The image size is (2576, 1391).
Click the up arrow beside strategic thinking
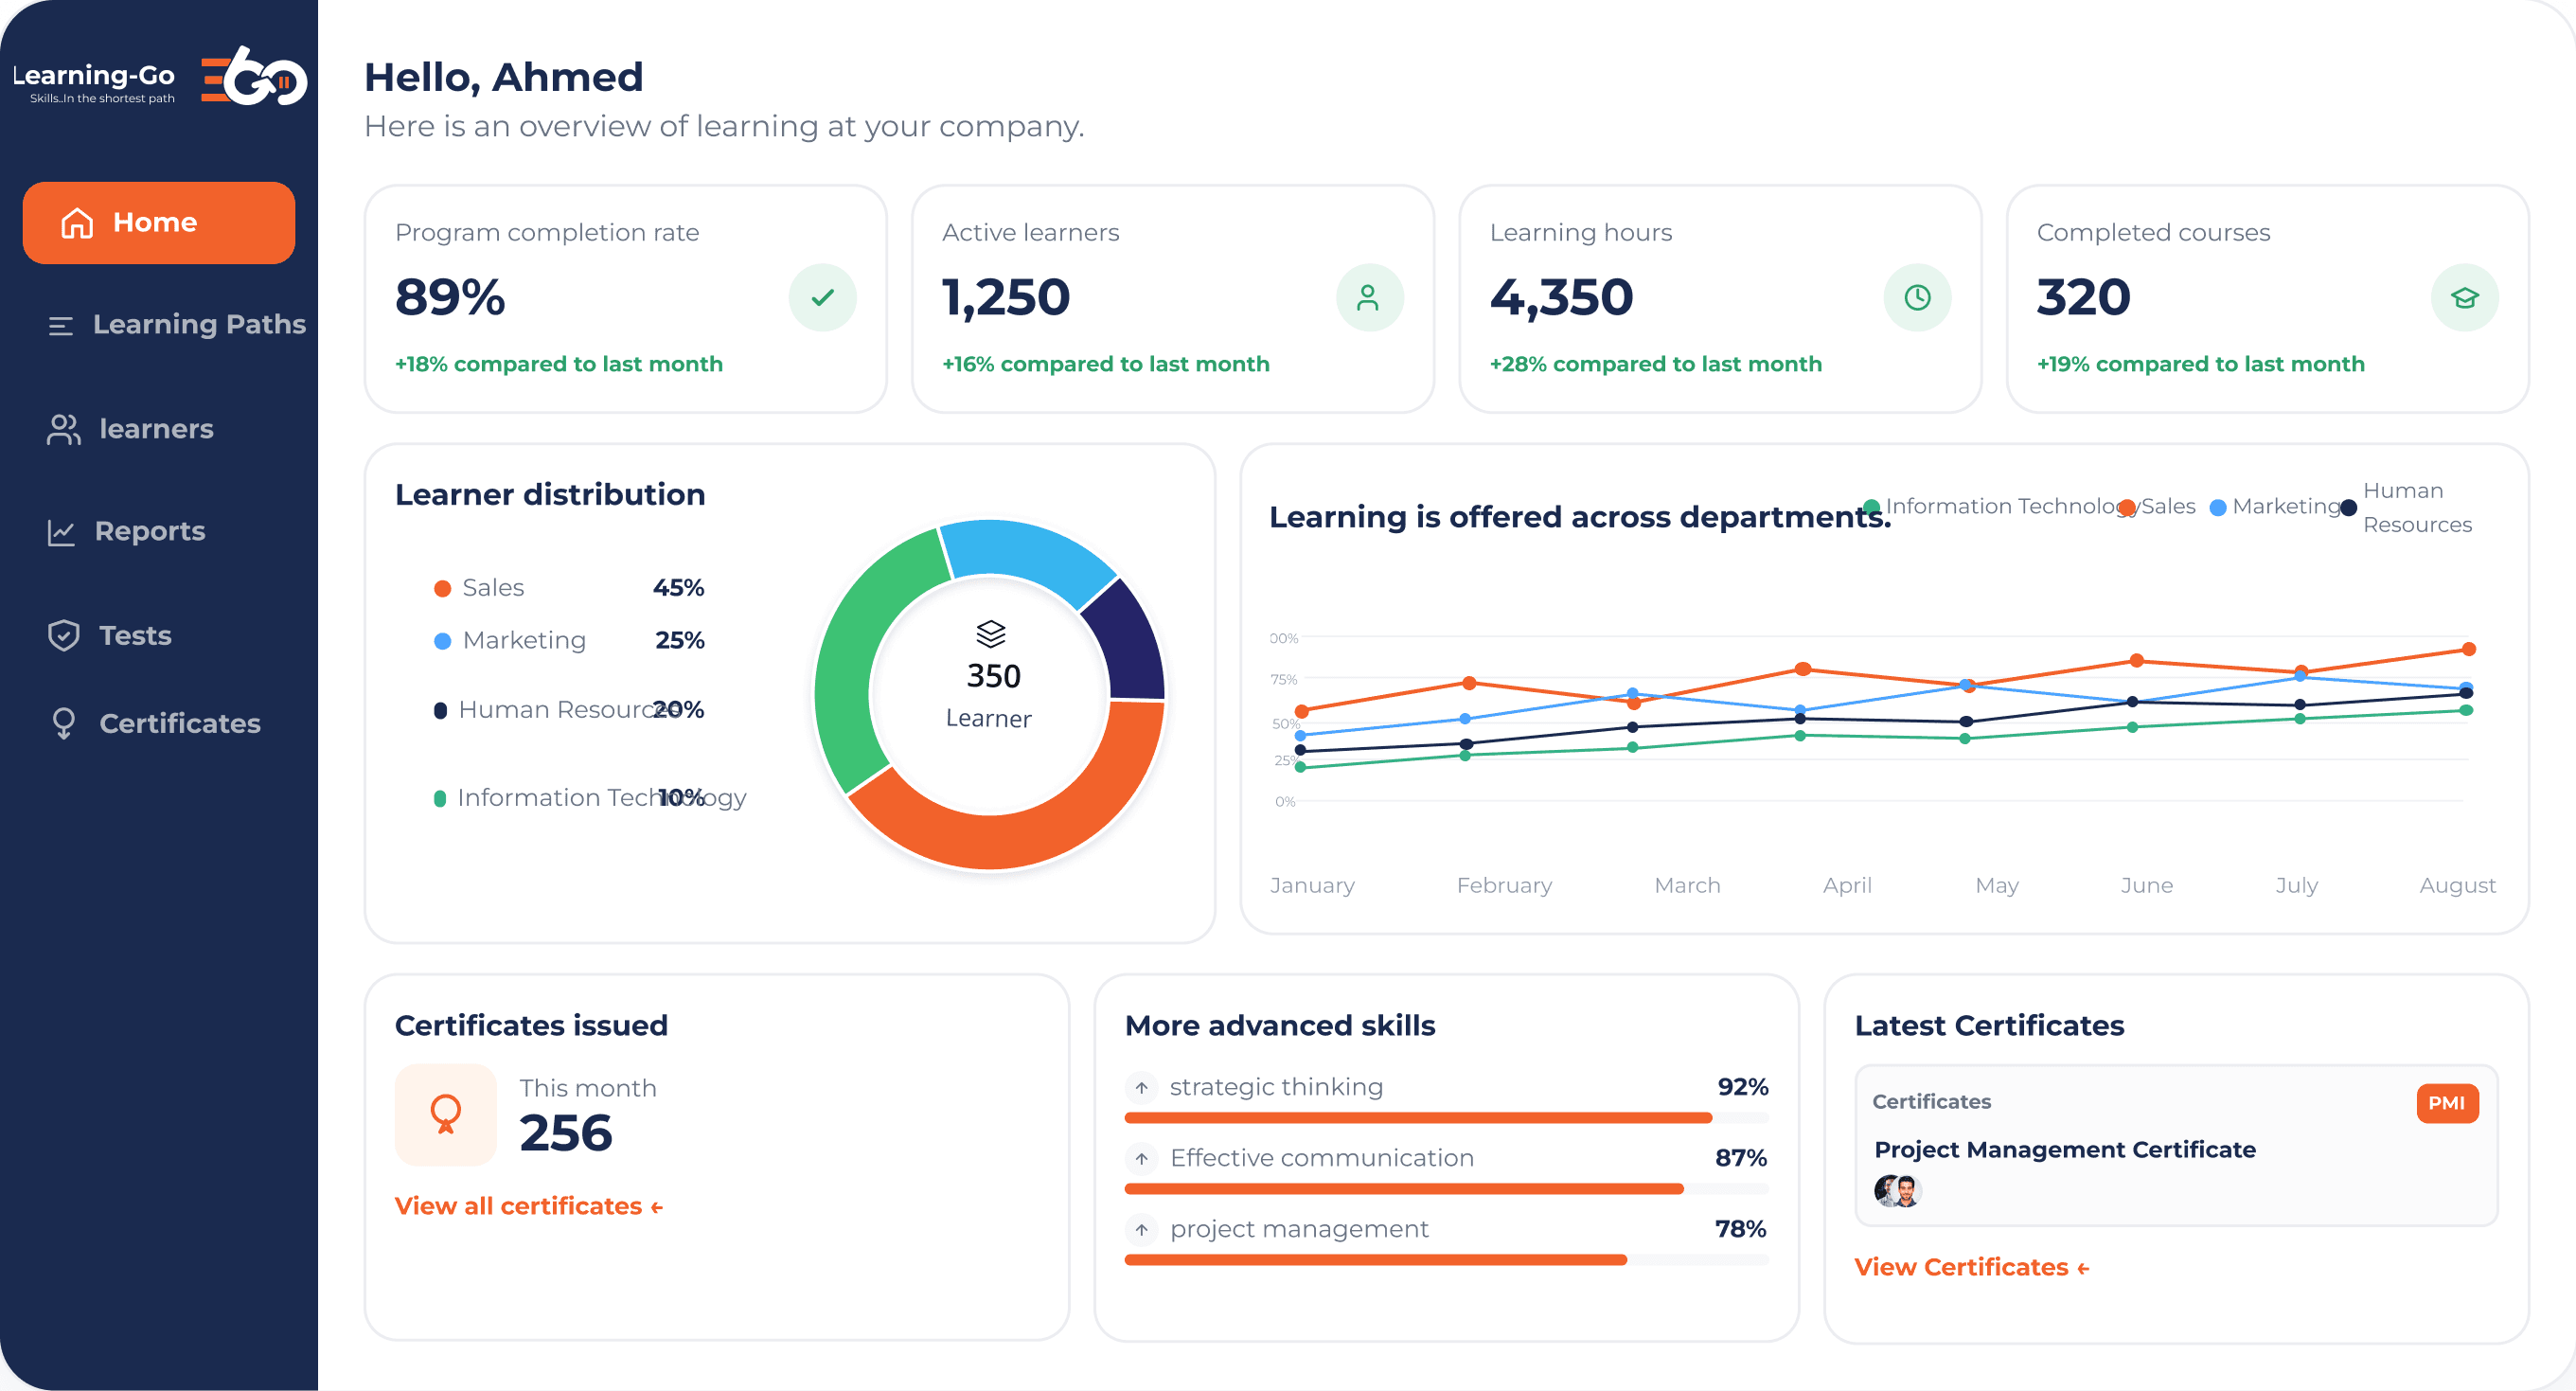[1141, 1088]
